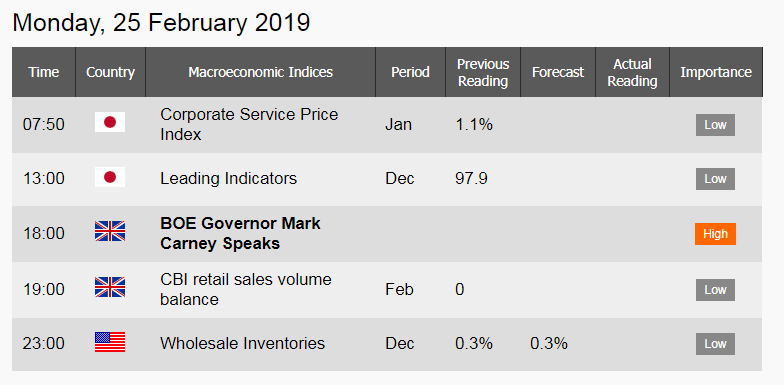Select the Low badge in Leading Indicators row
This screenshot has width=784, height=385.
pyautogui.click(x=715, y=179)
